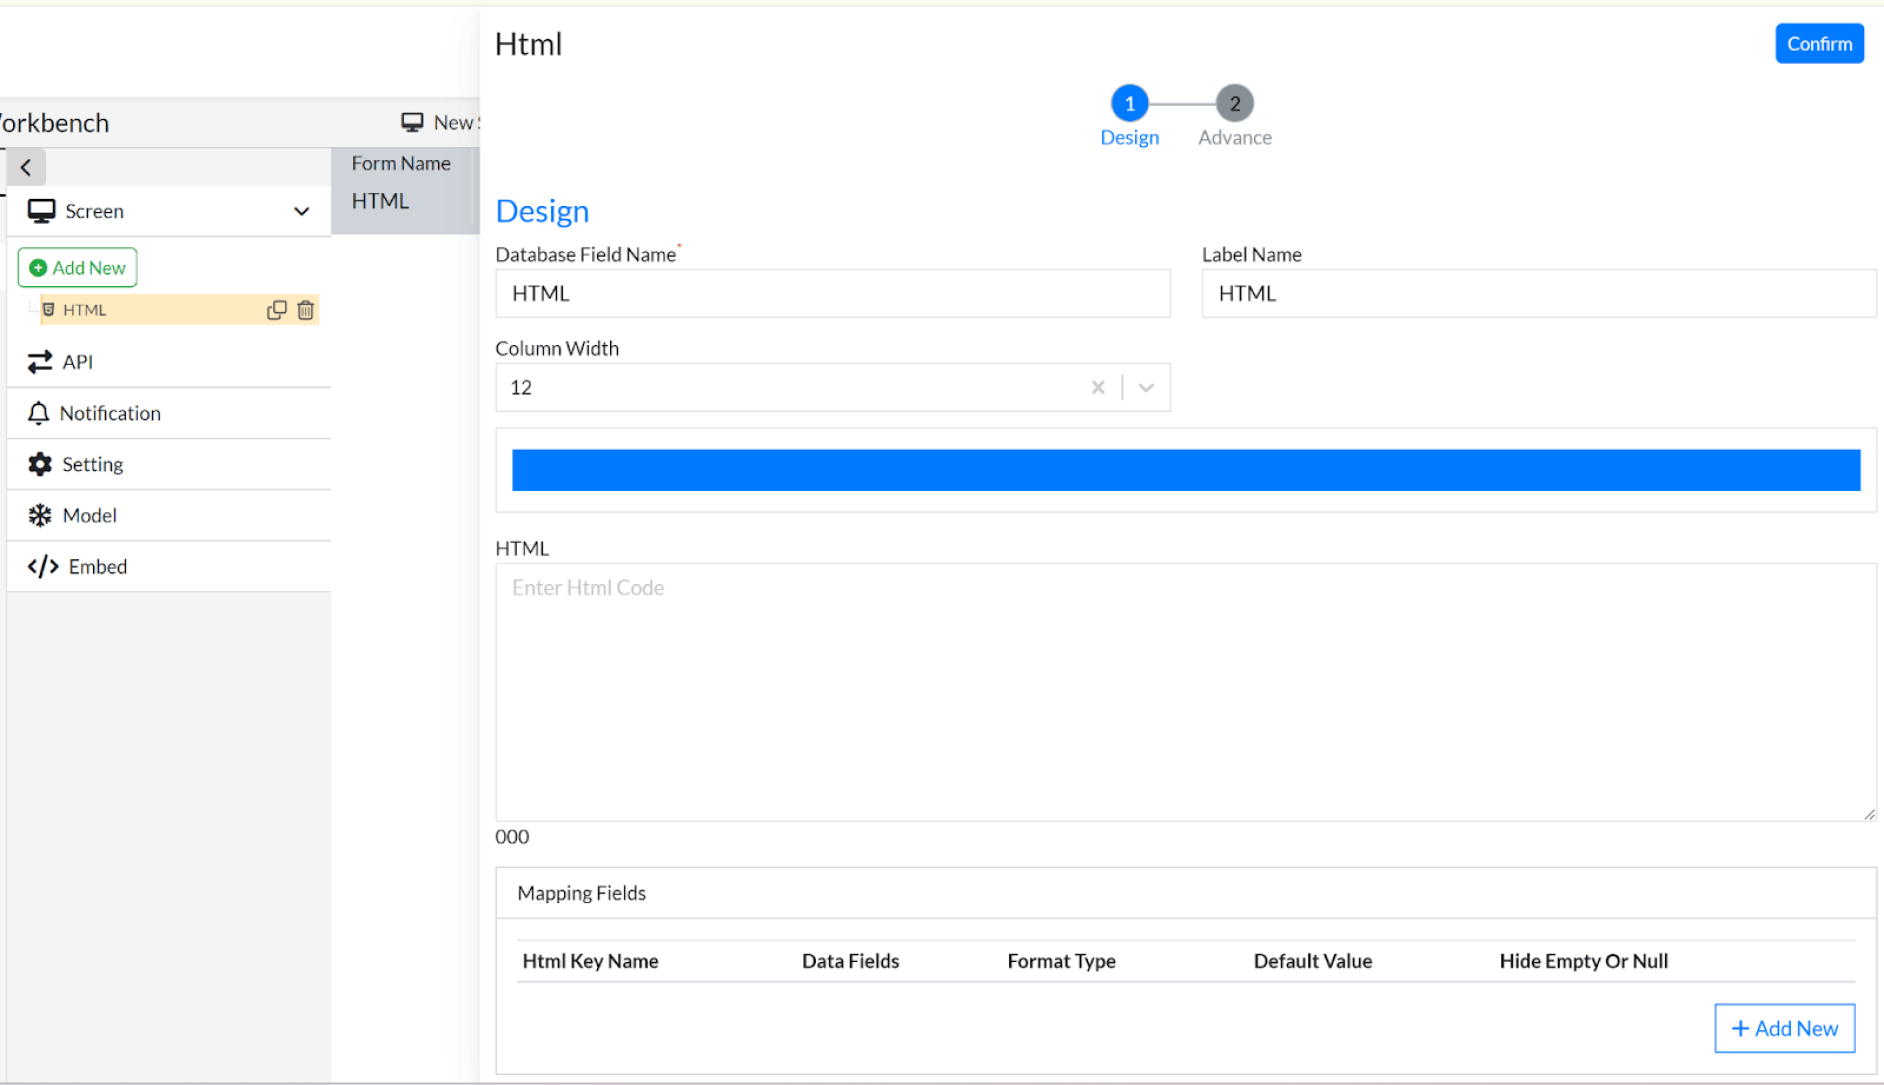Viewport: 1884px width, 1085px height.
Task: Expand the Column Width dropdown
Action: [x=1146, y=387]
